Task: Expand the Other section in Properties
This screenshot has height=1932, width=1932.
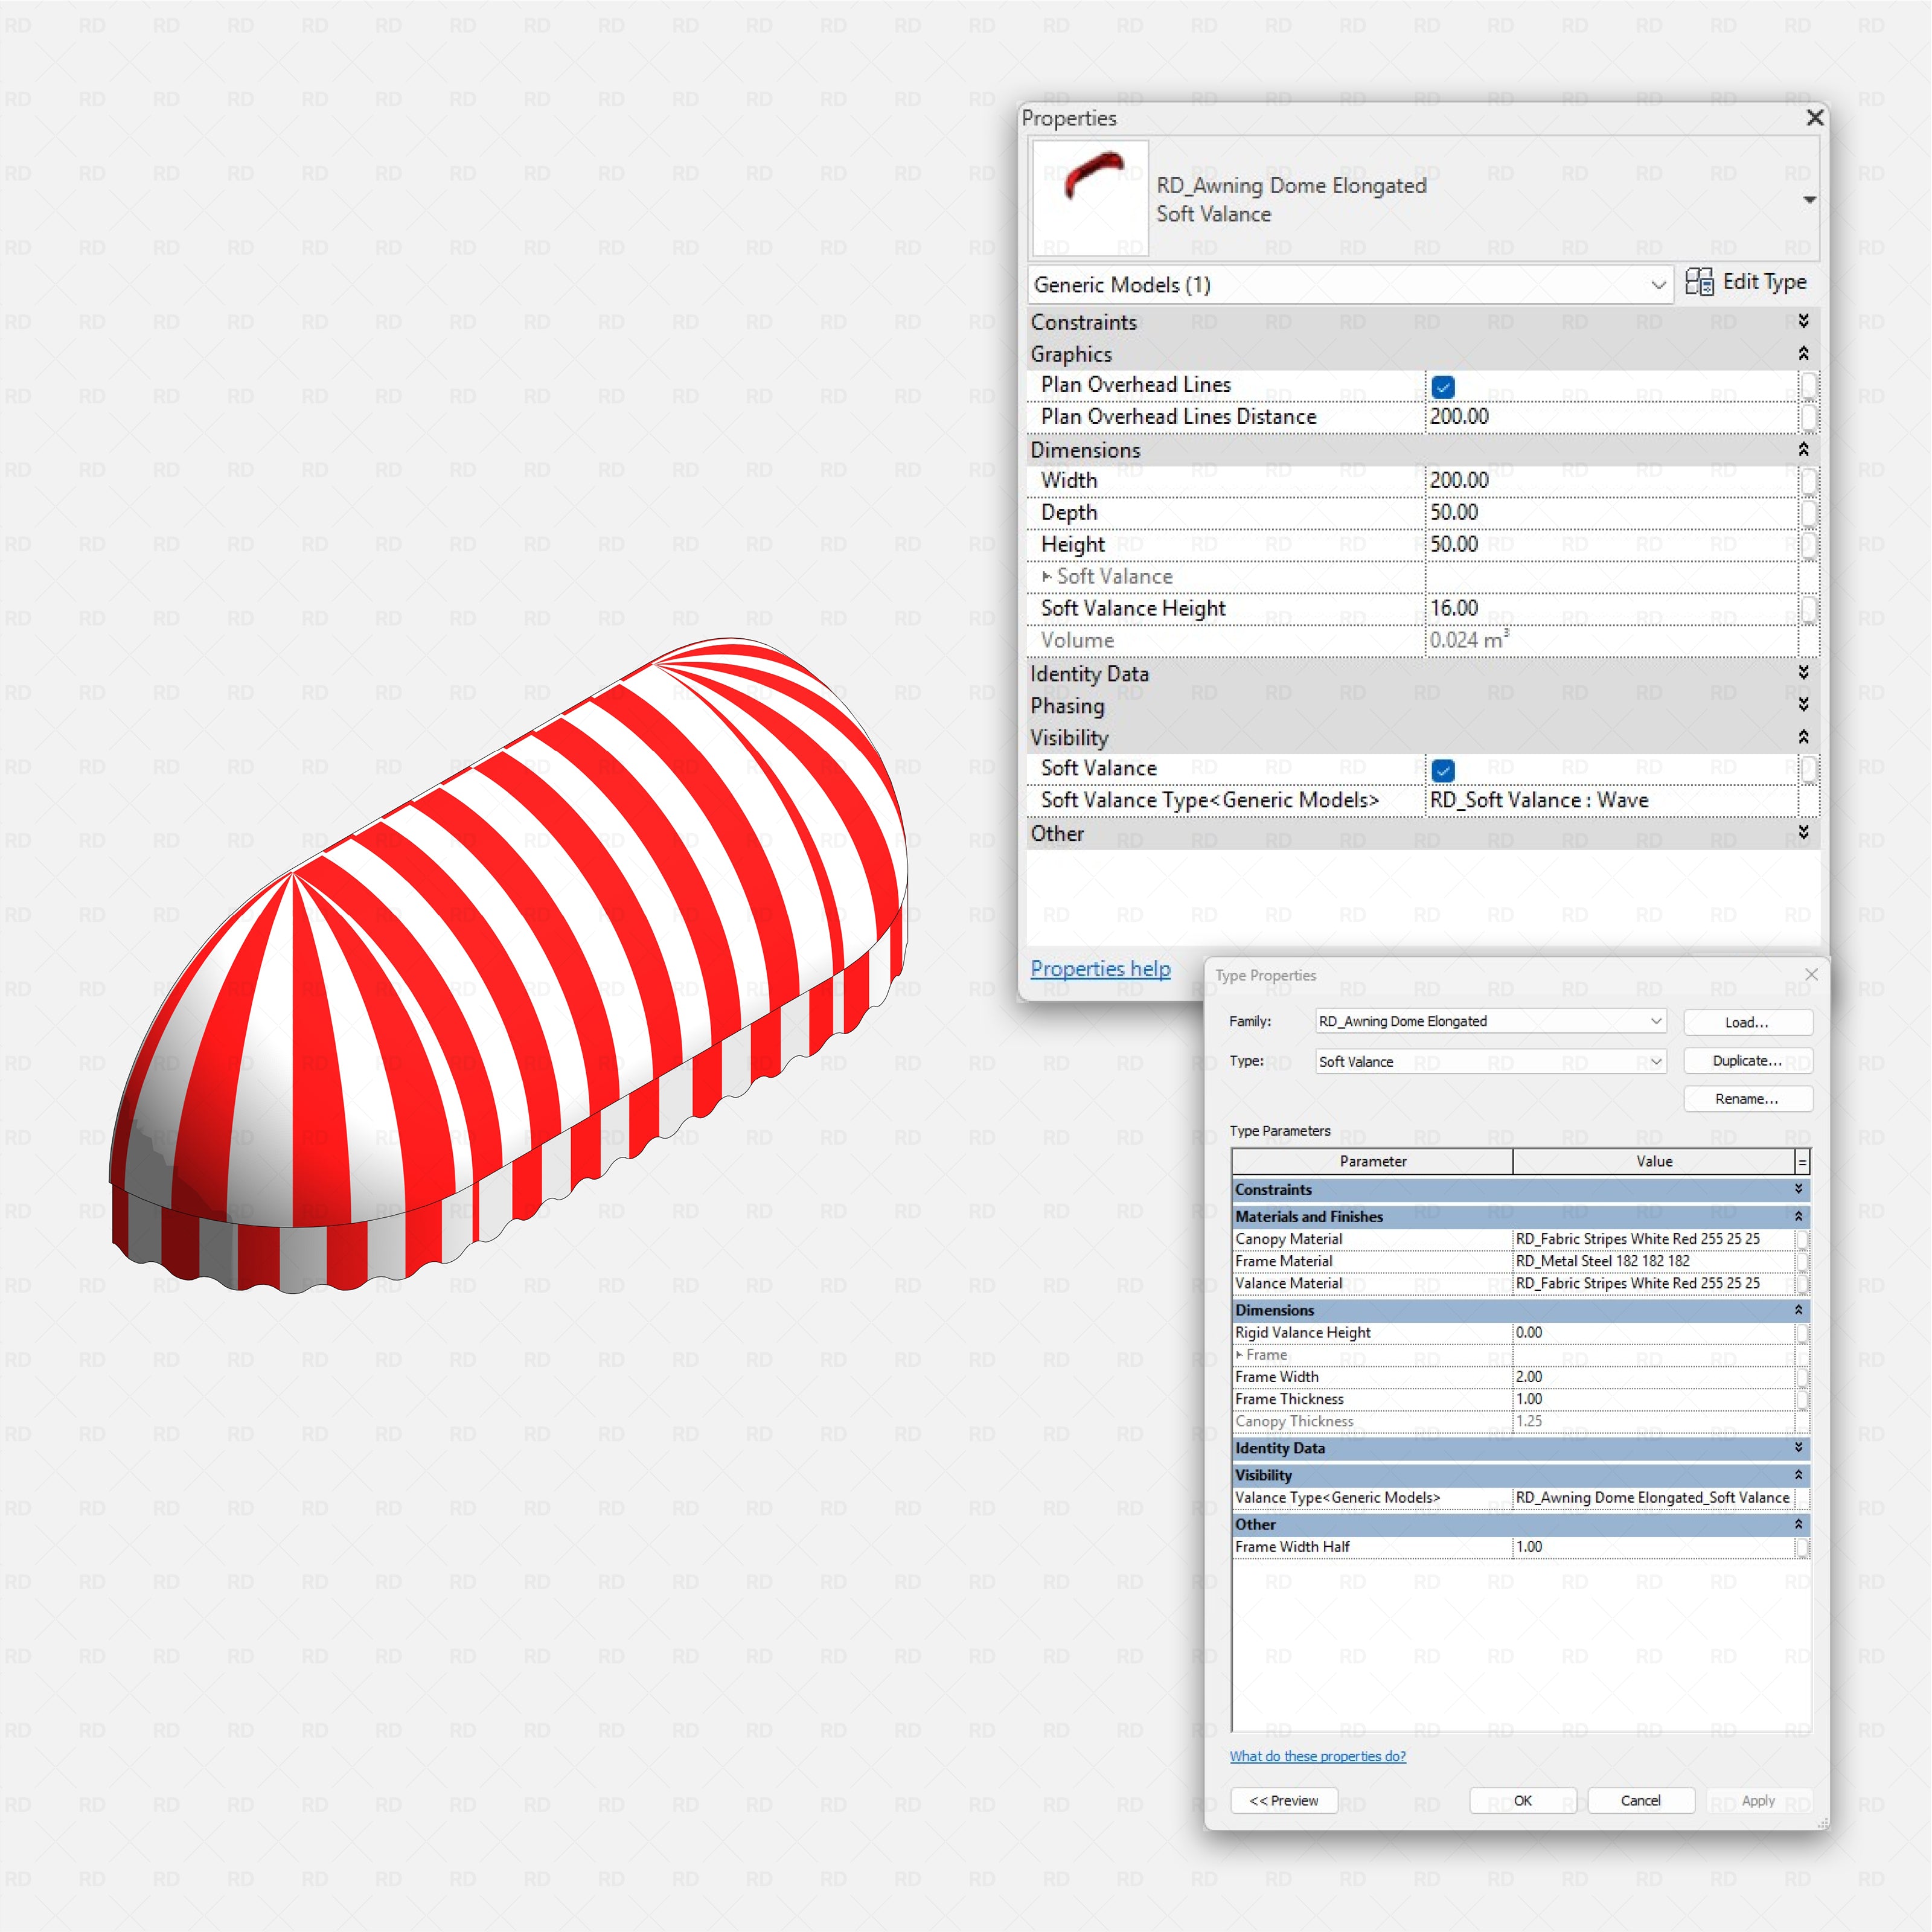Action: click(1803, 832)
